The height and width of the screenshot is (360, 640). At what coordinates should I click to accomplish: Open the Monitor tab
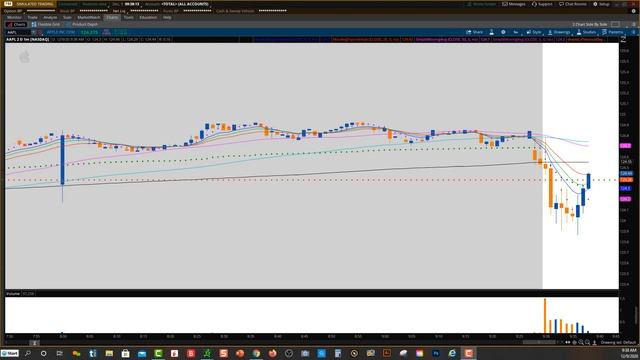tap(14, 18)
